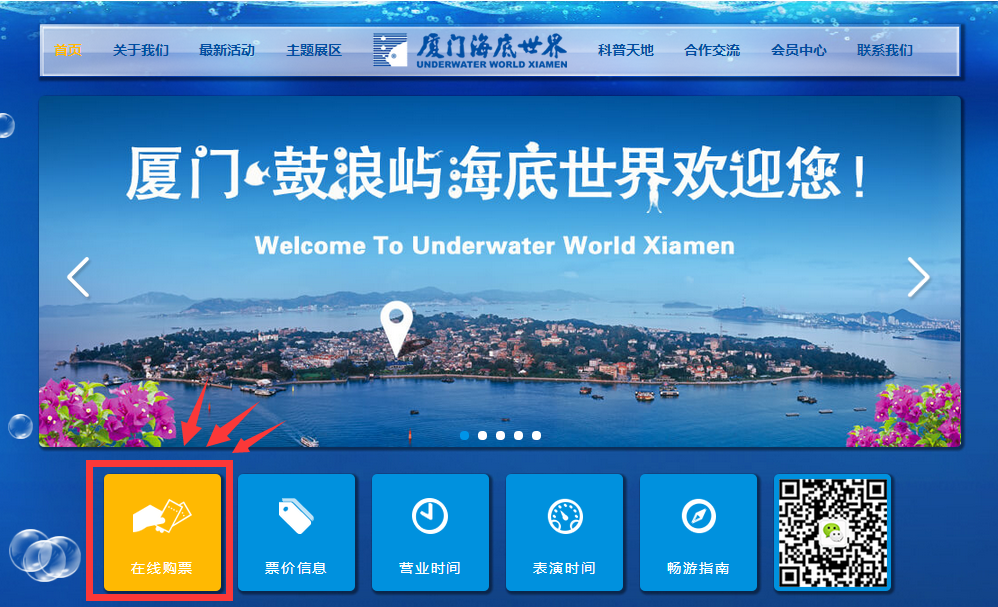Click the map pin on the island
The width and height of the screenshot is (998, 607).
click(x=397, y=328)
